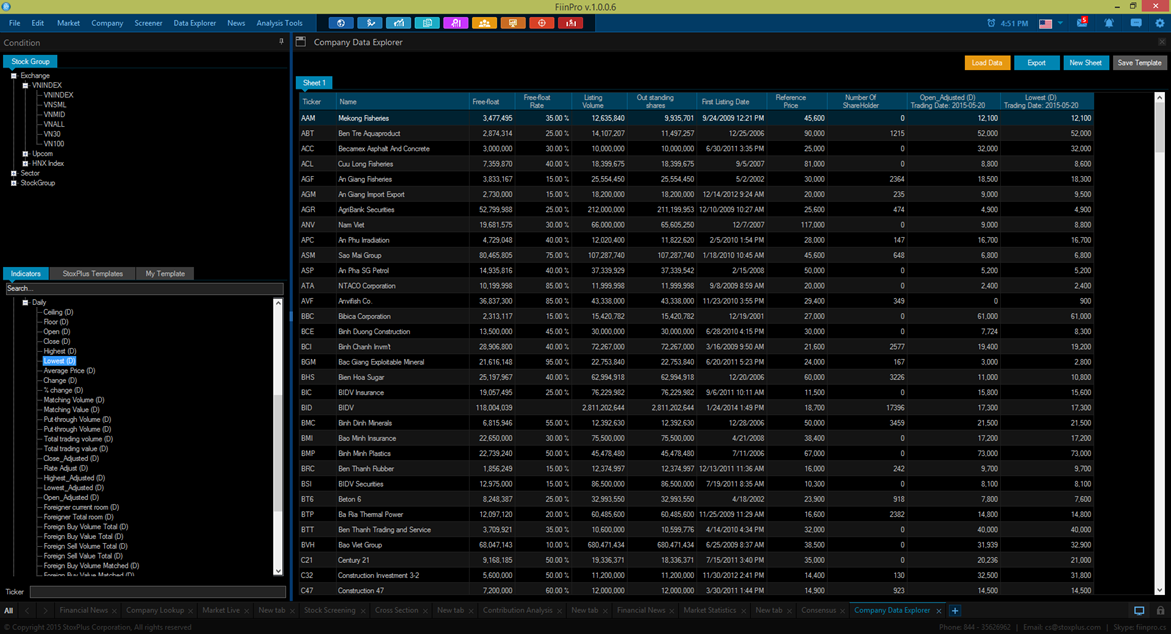Image resolution: width=1171 pixels, height=634 pixels.
Task: Open the chat message icon
Action: [1136, 23]
